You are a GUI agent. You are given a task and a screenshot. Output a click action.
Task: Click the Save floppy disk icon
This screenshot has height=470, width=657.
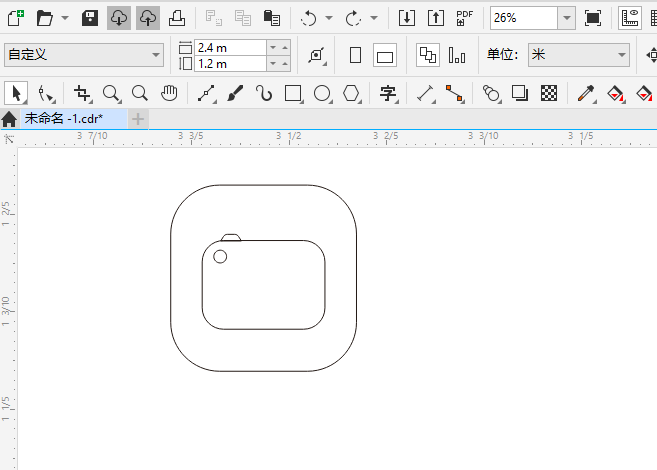90,18
